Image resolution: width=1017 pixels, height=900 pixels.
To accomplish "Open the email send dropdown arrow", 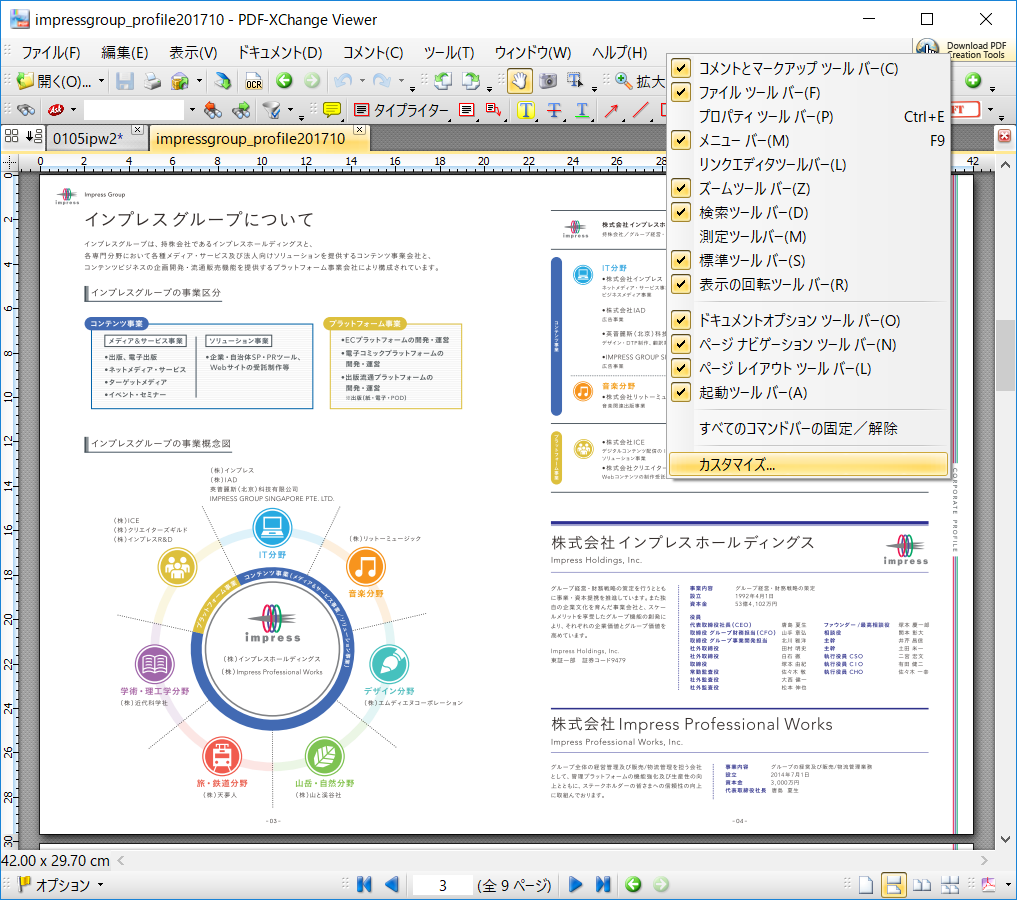I will click(199, 81).
